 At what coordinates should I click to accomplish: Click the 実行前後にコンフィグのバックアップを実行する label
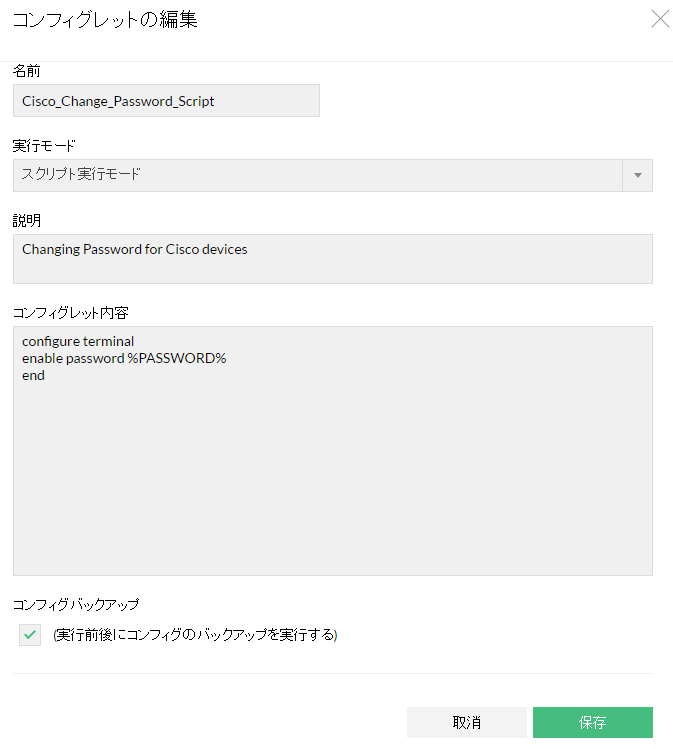click(196, 635)
